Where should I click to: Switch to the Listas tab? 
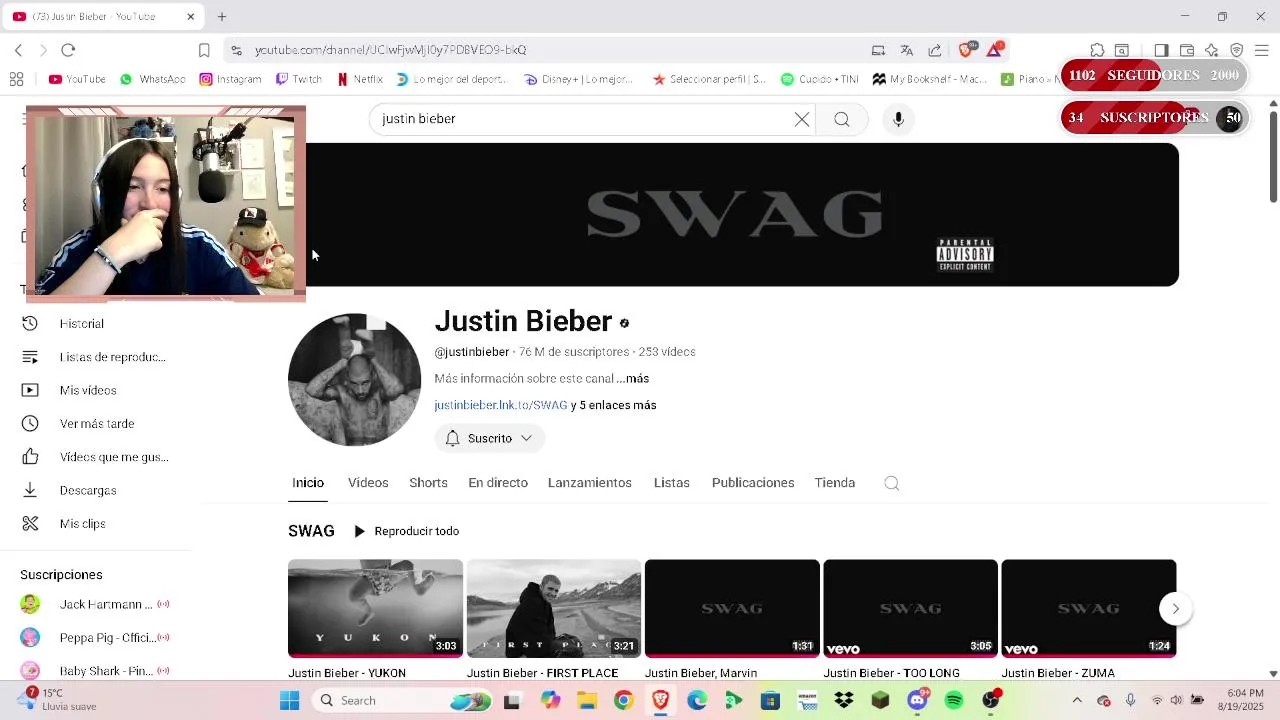point(672,483)
